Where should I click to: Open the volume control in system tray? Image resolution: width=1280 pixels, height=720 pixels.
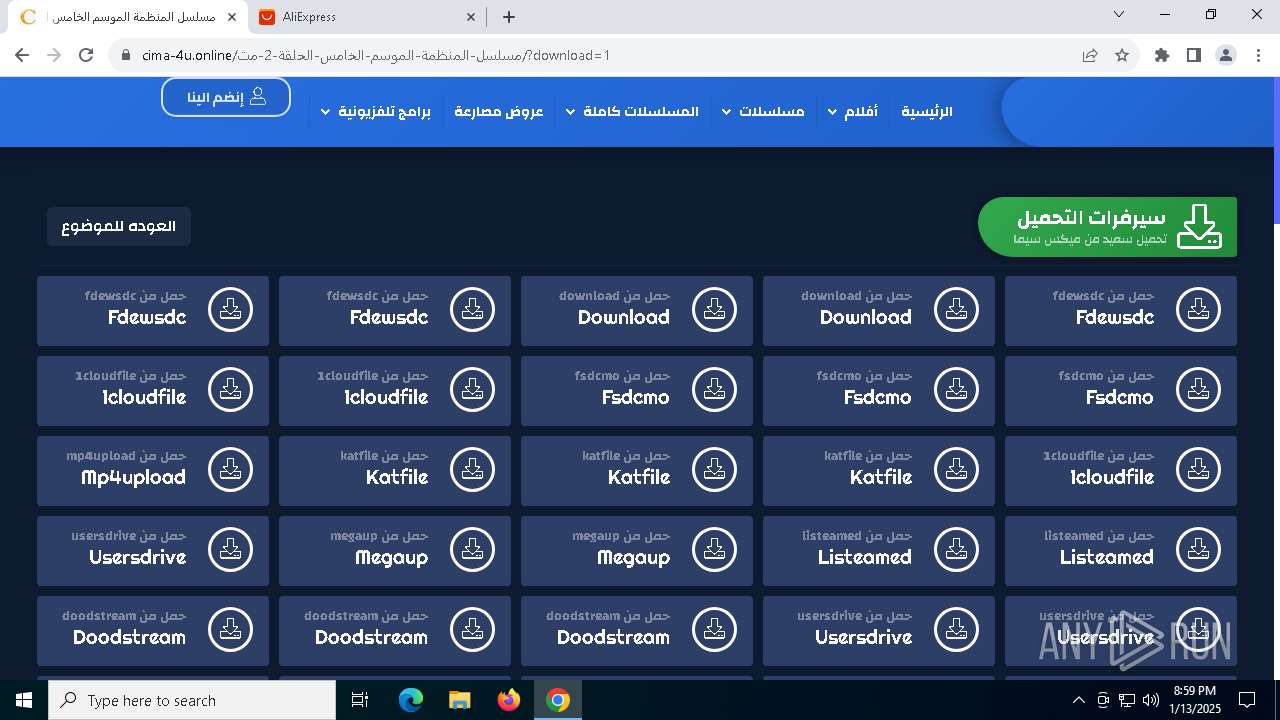pyautogui.click(x=1151, y=700)
